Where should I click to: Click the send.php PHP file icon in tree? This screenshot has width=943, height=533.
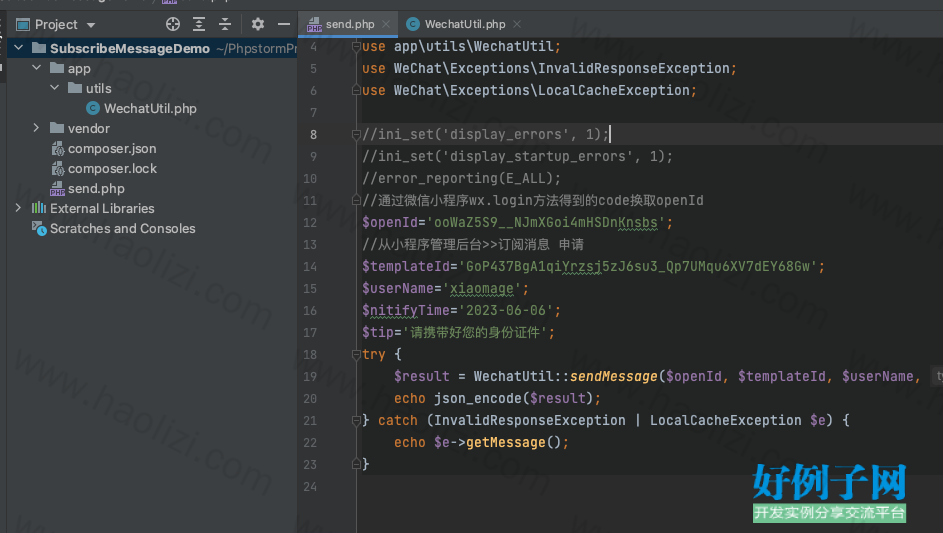(x=57, y=189)
